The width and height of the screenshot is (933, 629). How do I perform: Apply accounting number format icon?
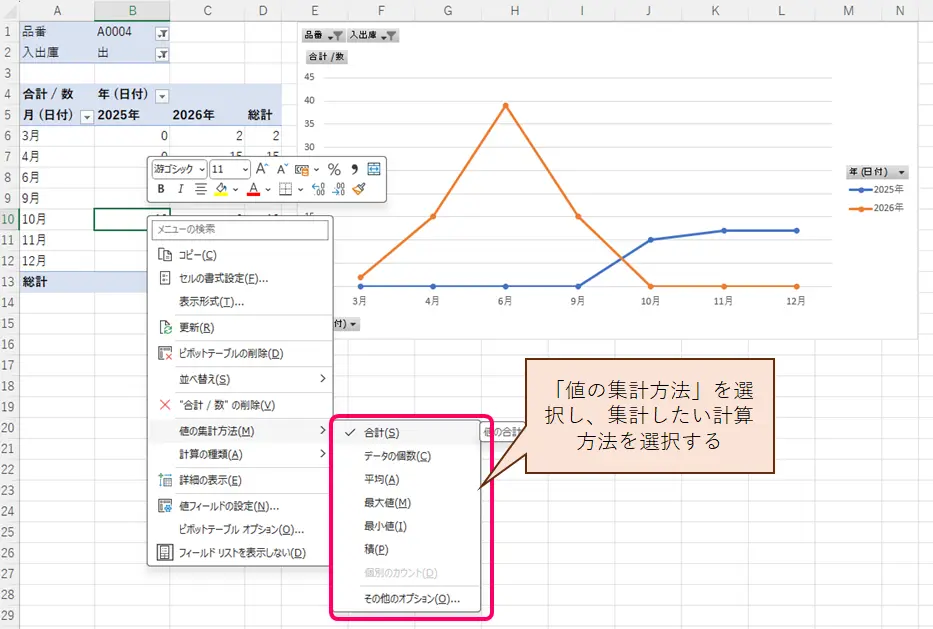(302, 170)
